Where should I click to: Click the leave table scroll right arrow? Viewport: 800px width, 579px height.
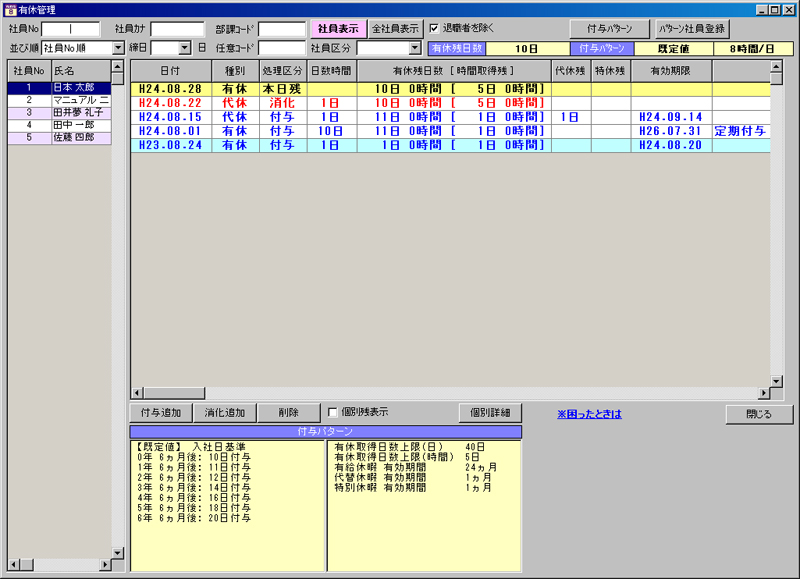click(764, 393)
